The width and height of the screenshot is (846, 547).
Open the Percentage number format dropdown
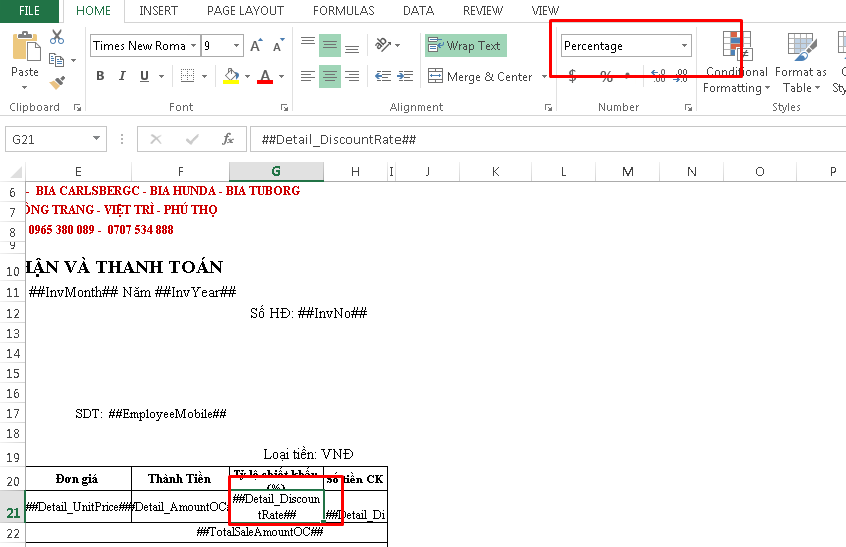click(685, 46)
